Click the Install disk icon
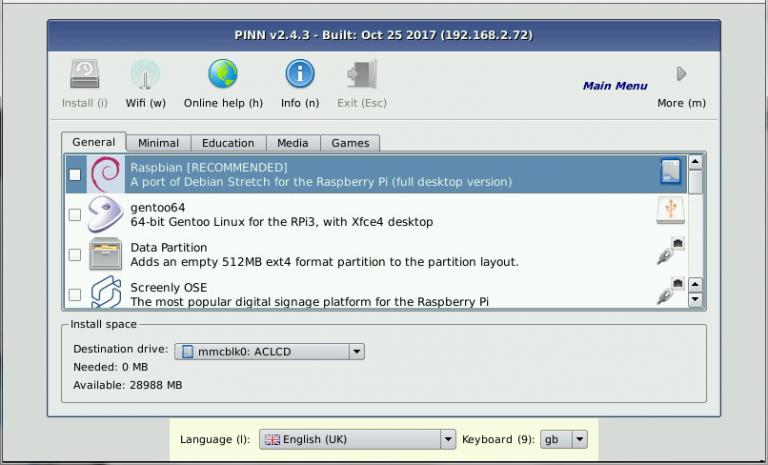Screen dimensions: 768x465 [85, 75]
